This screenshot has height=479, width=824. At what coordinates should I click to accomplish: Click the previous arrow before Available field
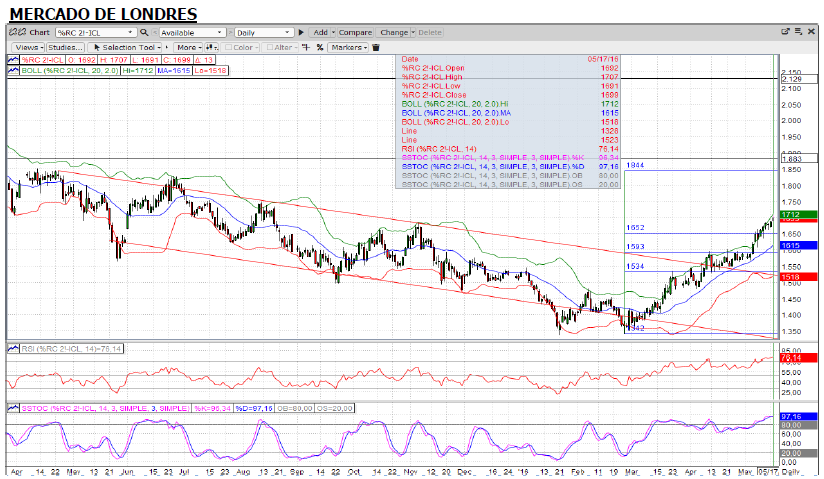pyautogui.click(x=155, y=33)
